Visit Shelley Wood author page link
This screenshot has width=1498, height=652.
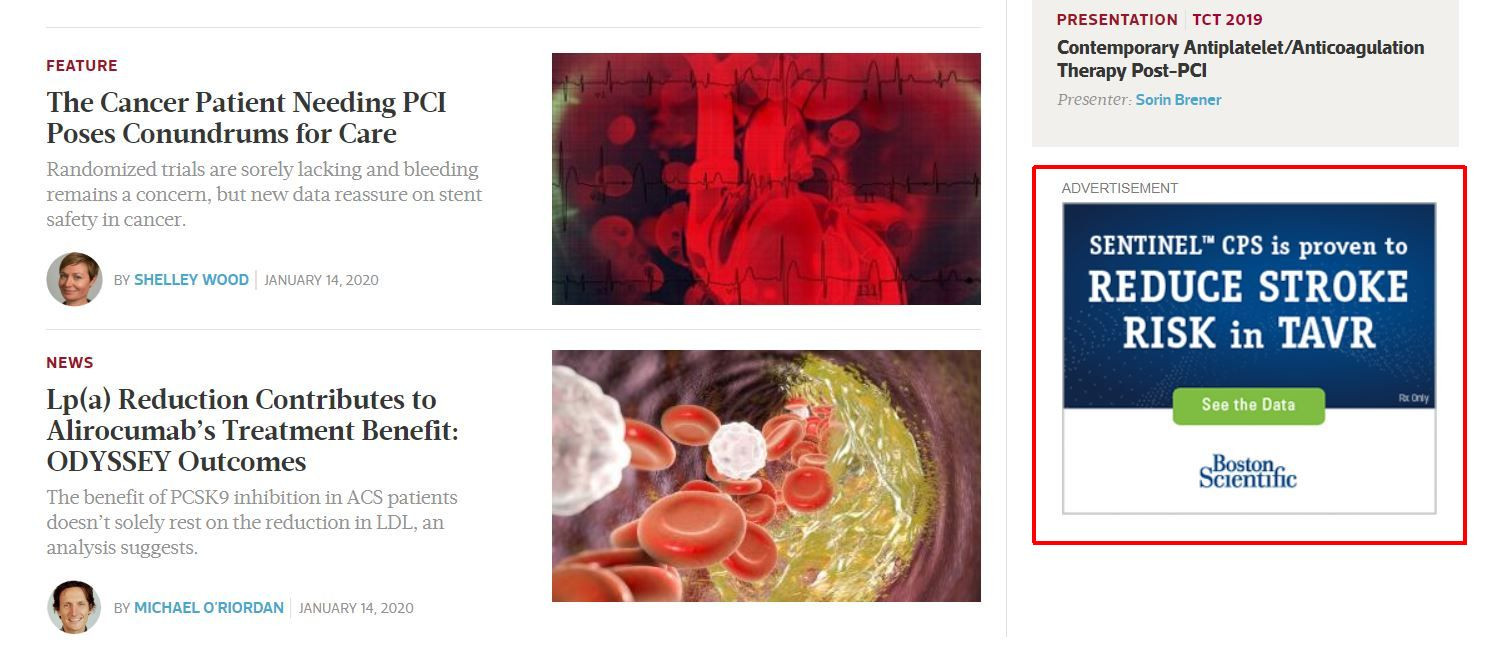coord(191,280)
